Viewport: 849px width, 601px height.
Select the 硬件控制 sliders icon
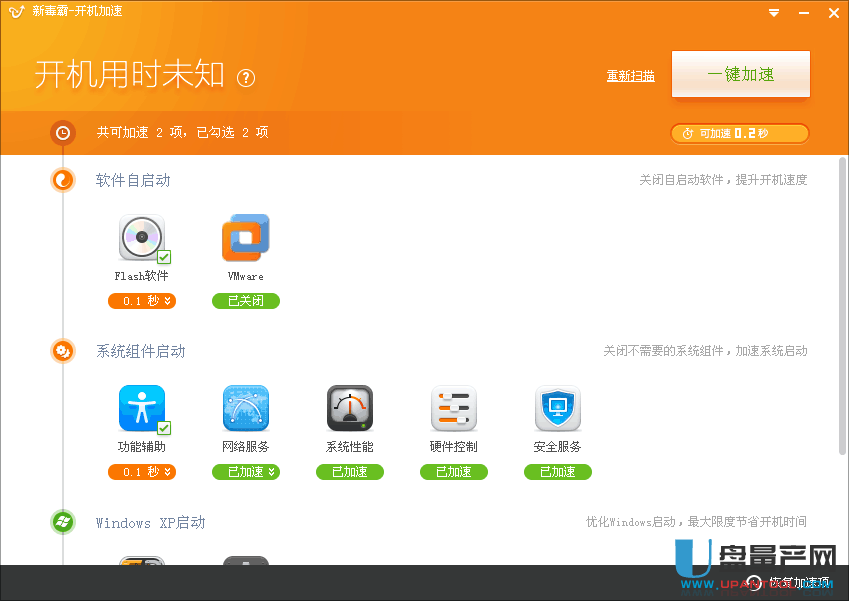point(453,408)
